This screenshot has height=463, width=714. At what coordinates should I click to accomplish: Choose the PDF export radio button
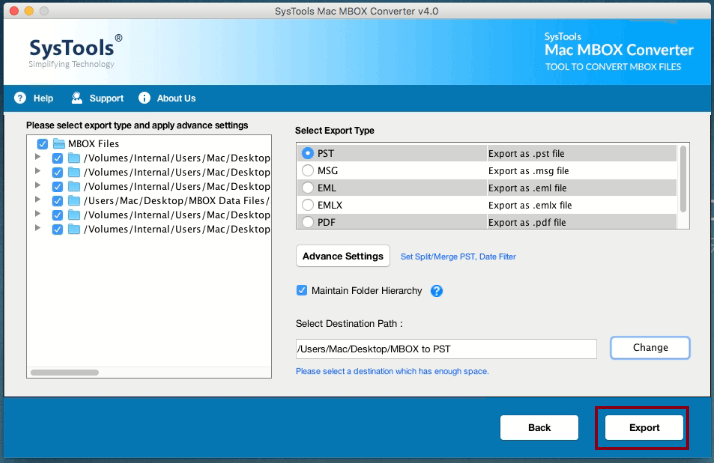coord(308,222)
